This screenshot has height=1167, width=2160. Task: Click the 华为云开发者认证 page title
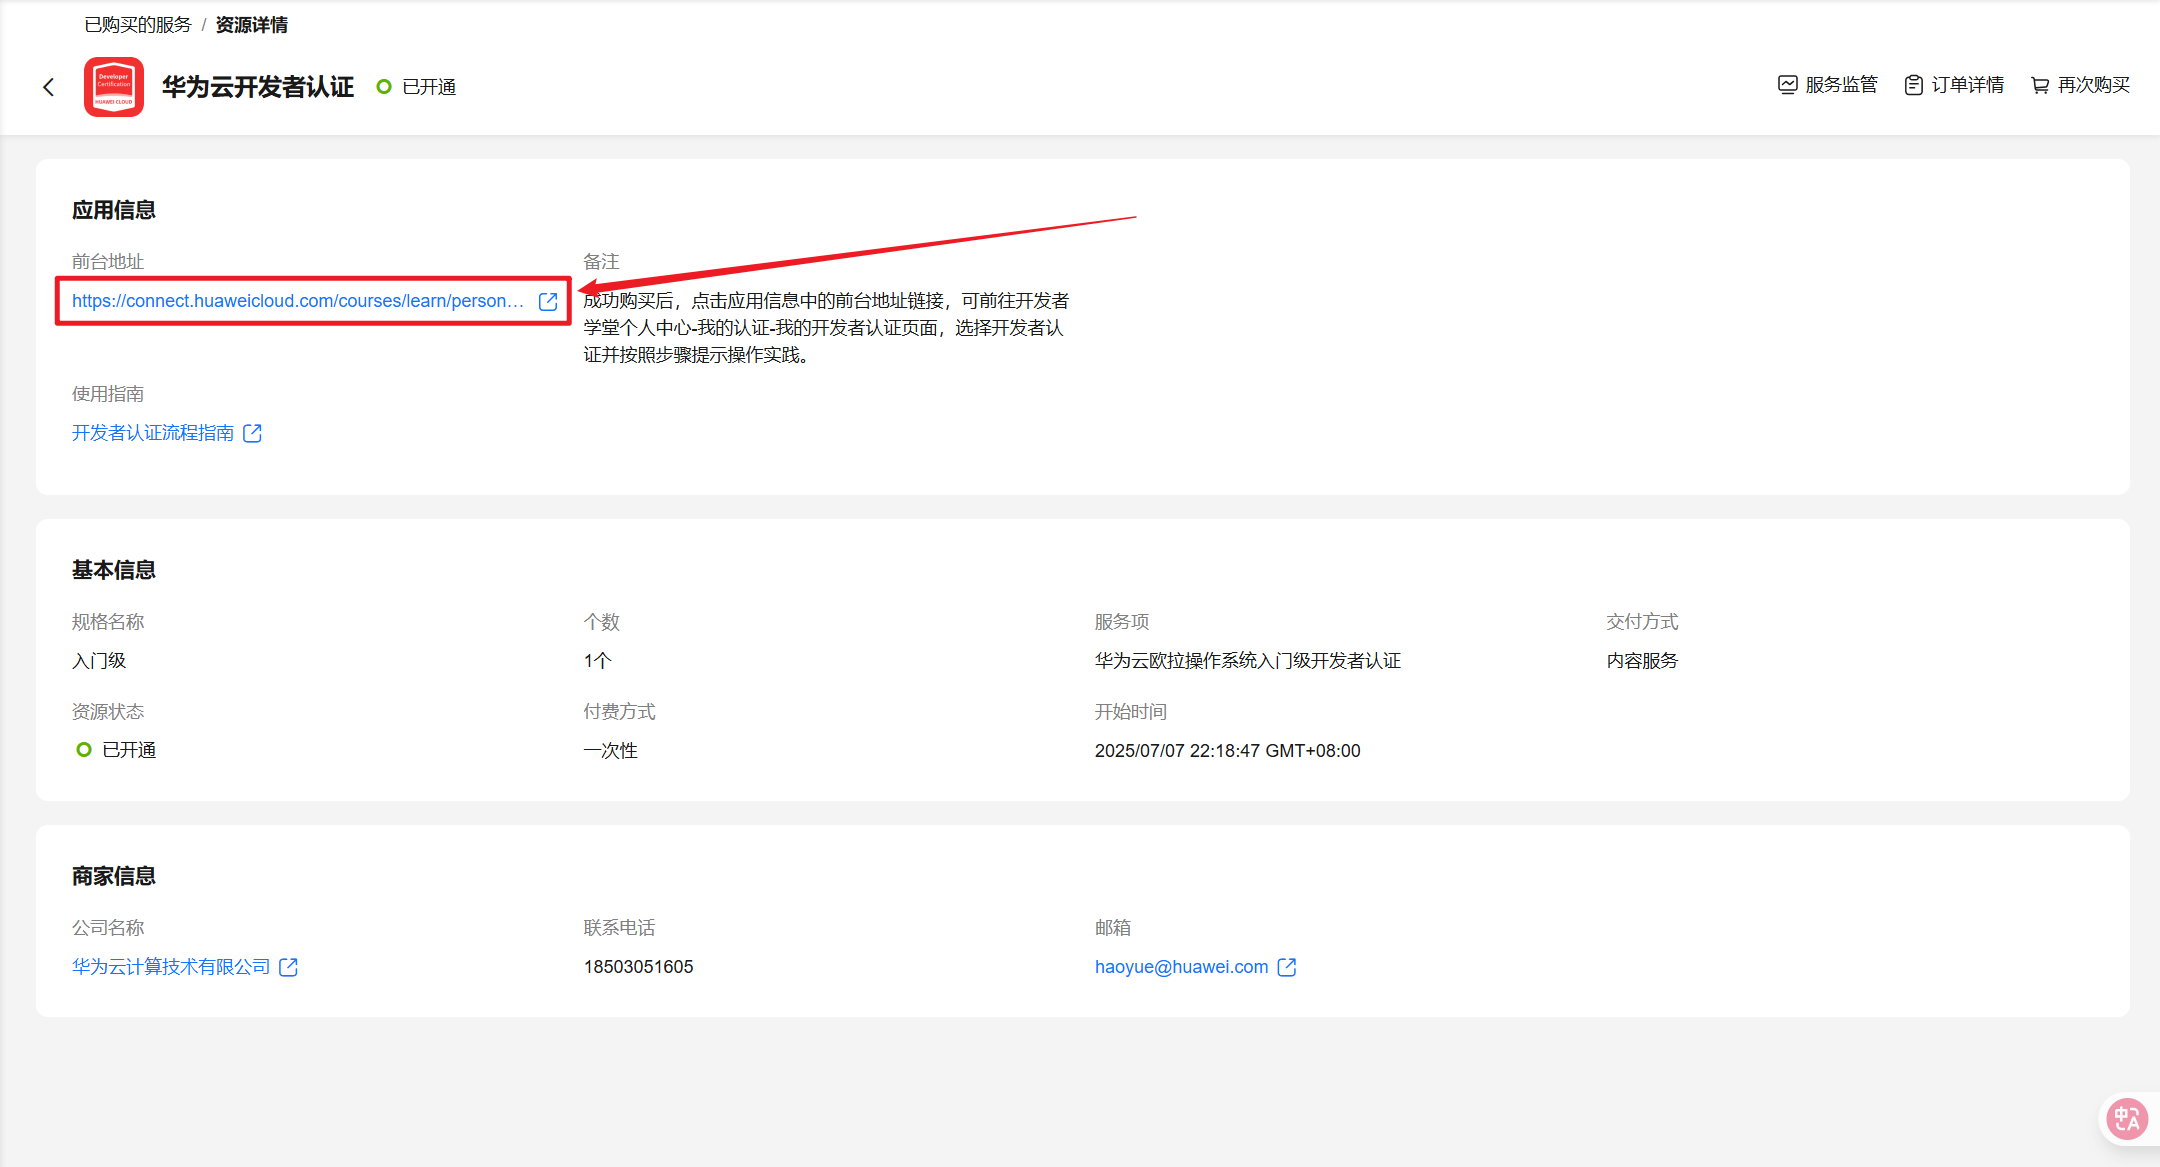click(258, 87)
